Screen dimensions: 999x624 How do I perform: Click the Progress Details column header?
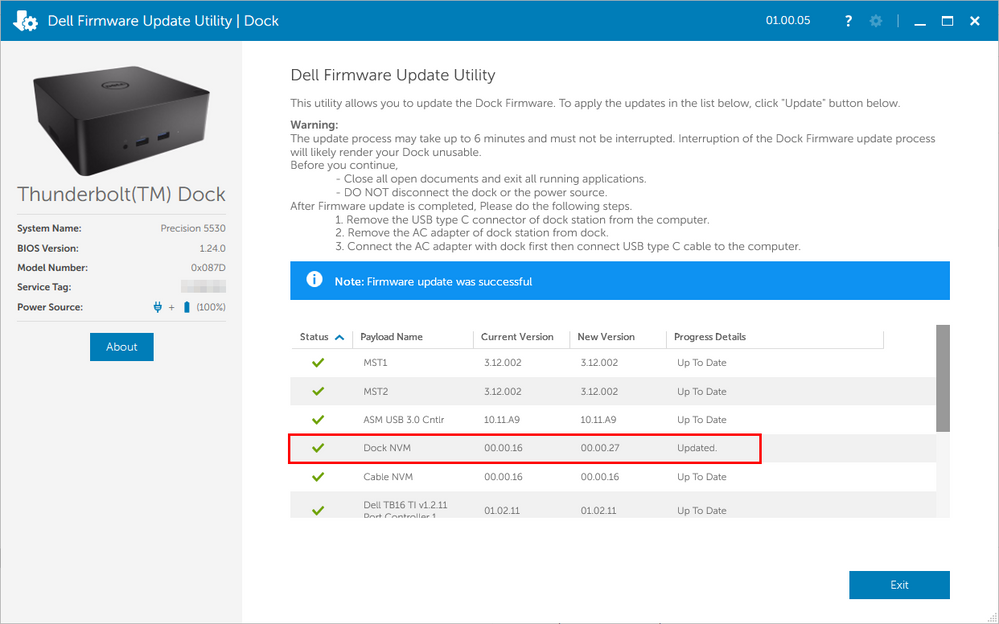click(x=710, y=337)
